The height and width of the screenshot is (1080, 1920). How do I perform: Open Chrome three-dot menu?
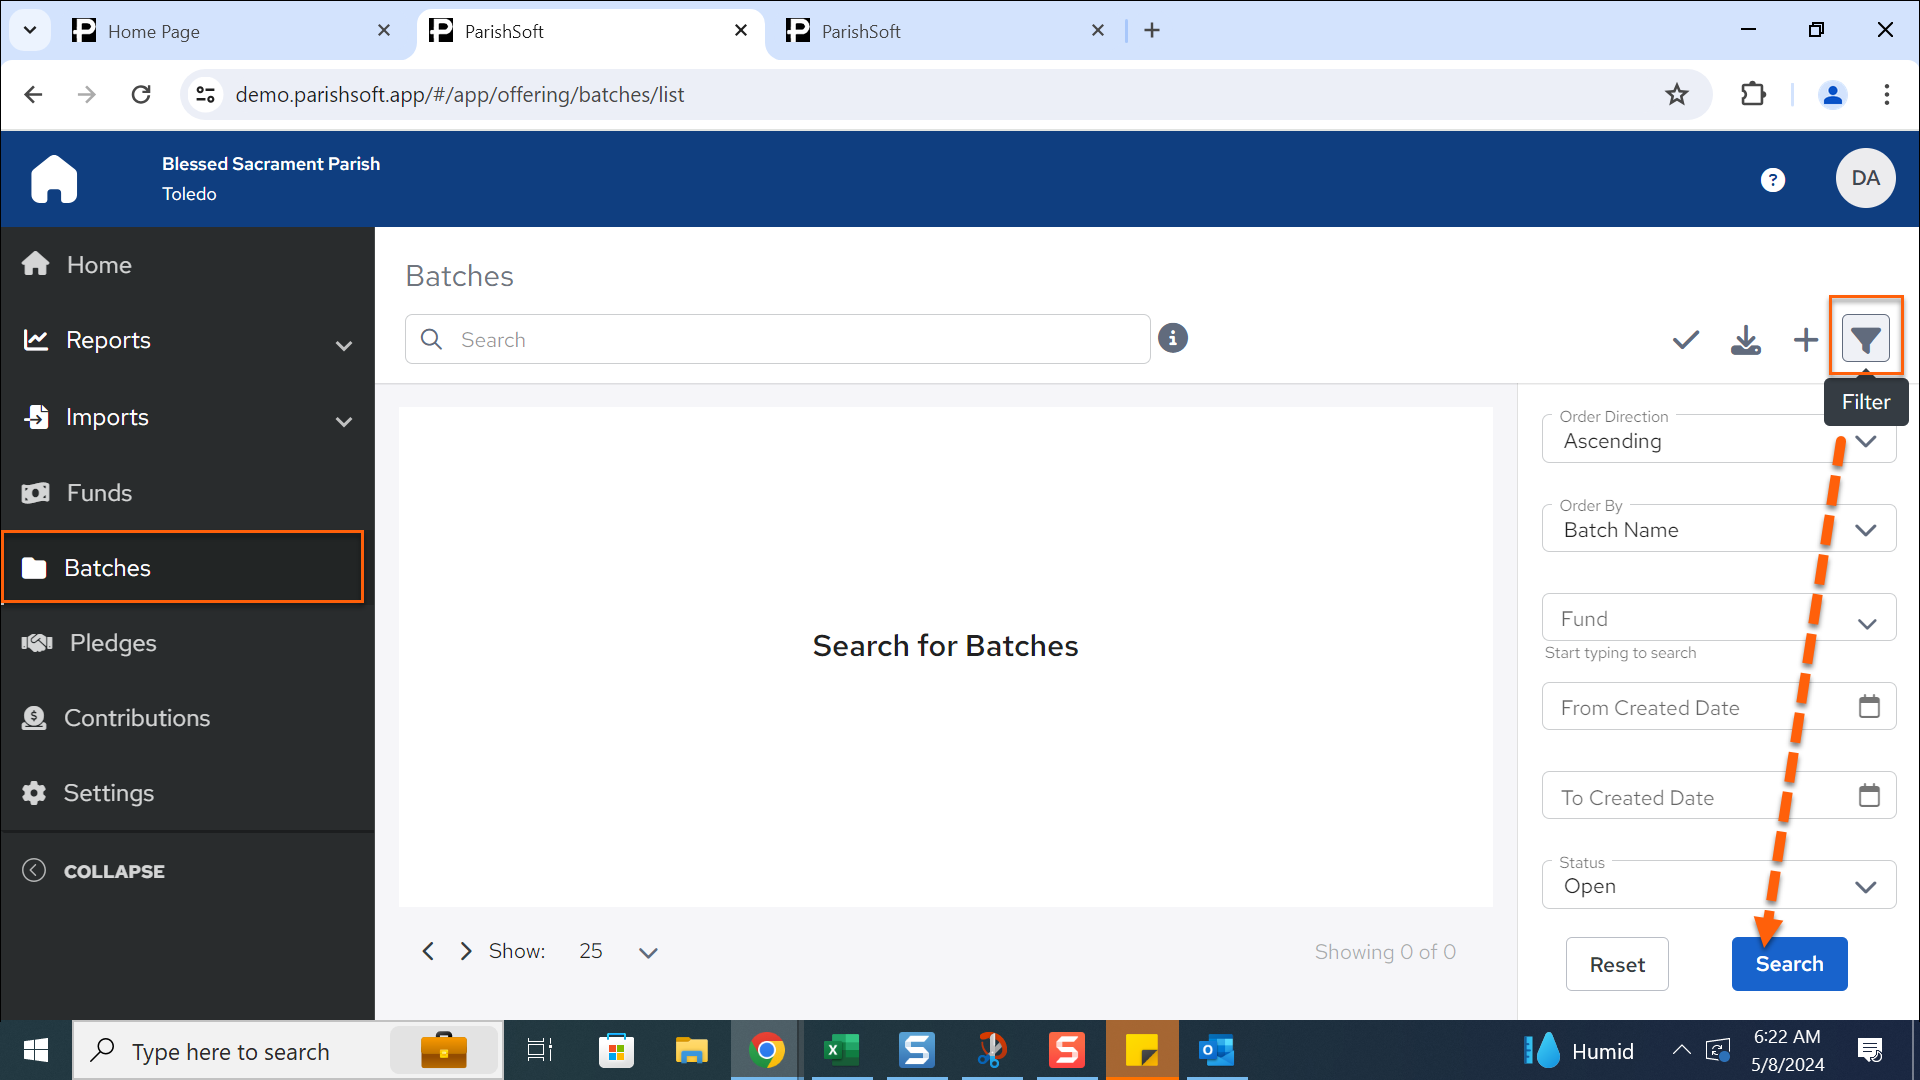1887,94
